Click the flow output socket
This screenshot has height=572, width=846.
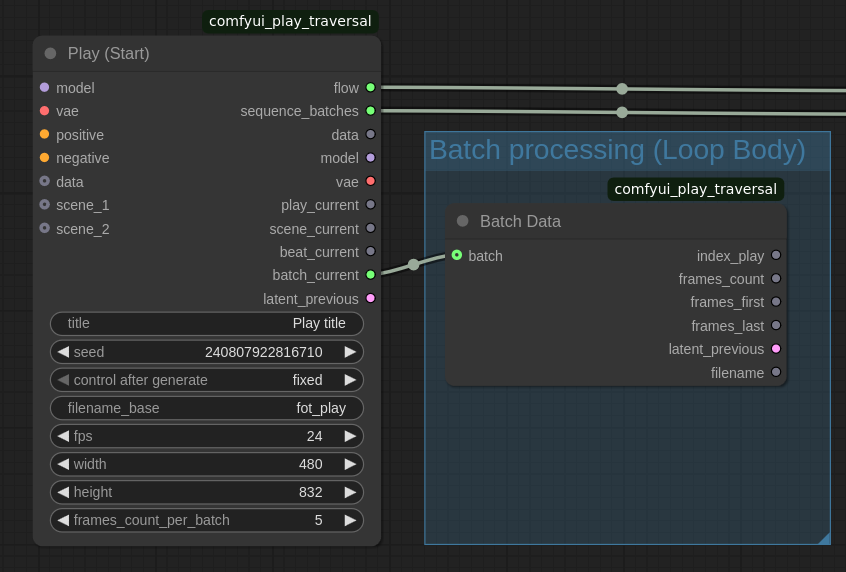pos(371,87)
